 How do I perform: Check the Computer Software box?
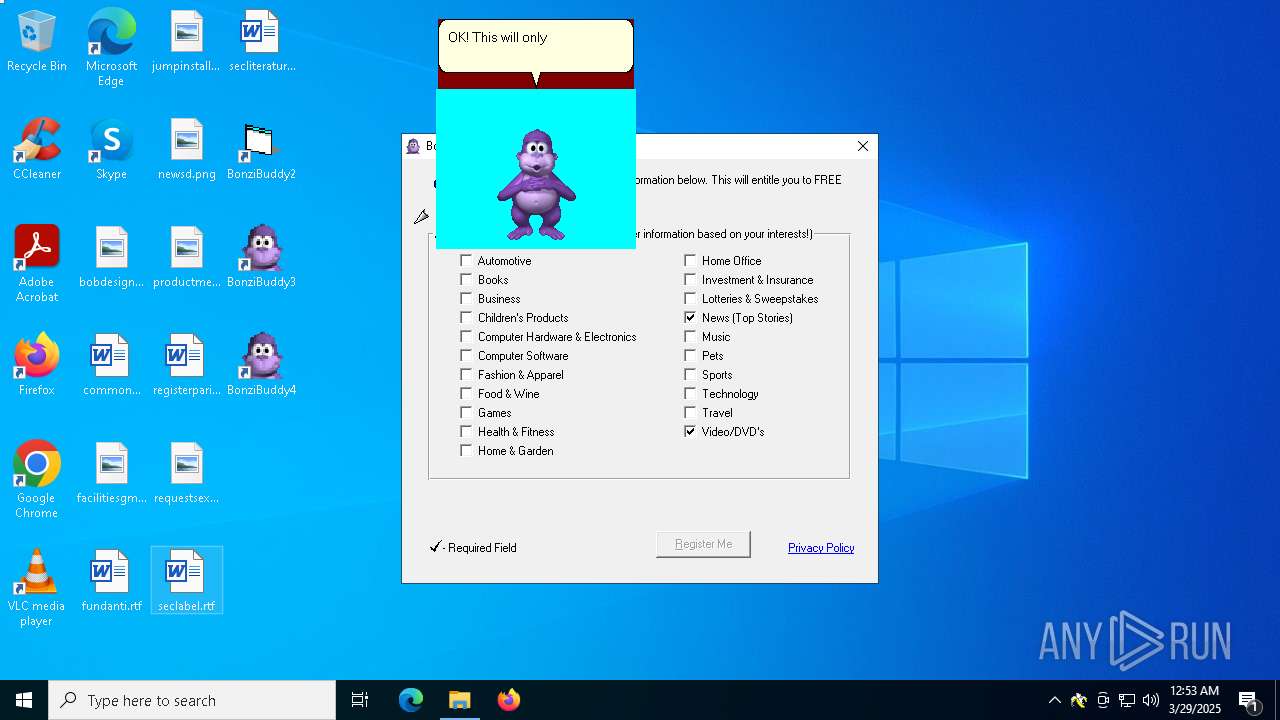point(466,356)
